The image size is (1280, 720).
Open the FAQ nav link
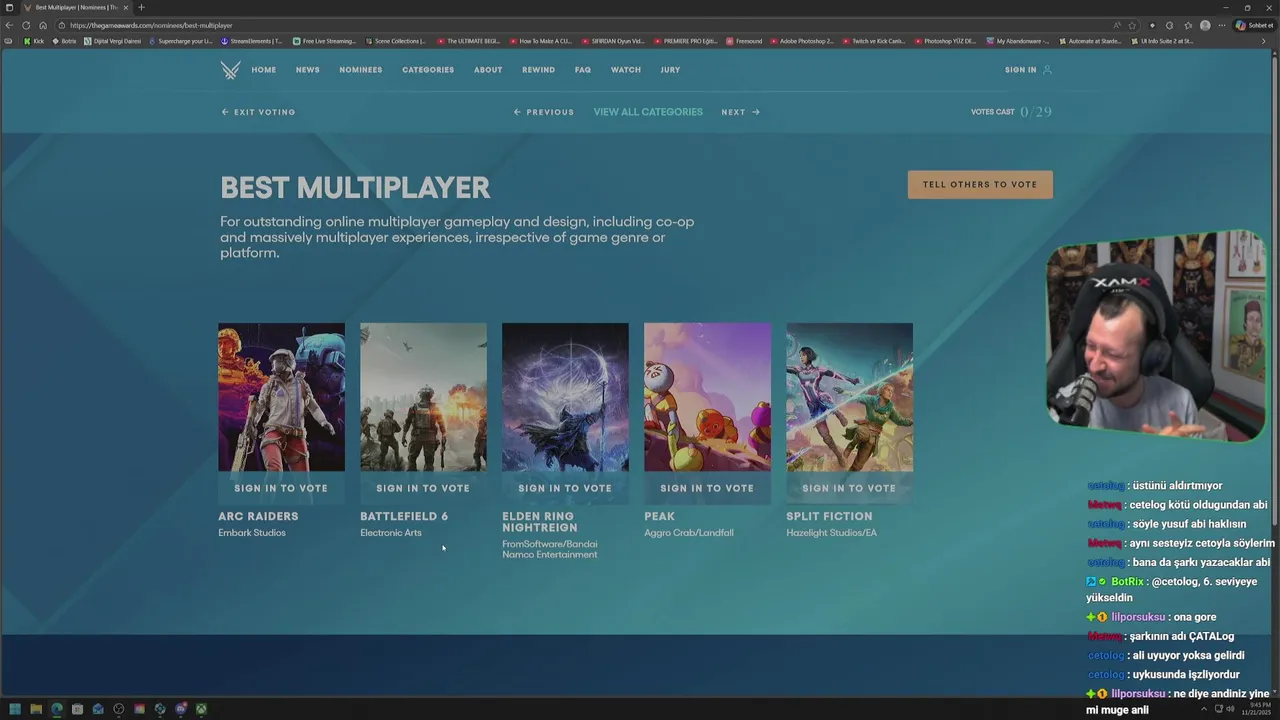coord(583,70)
